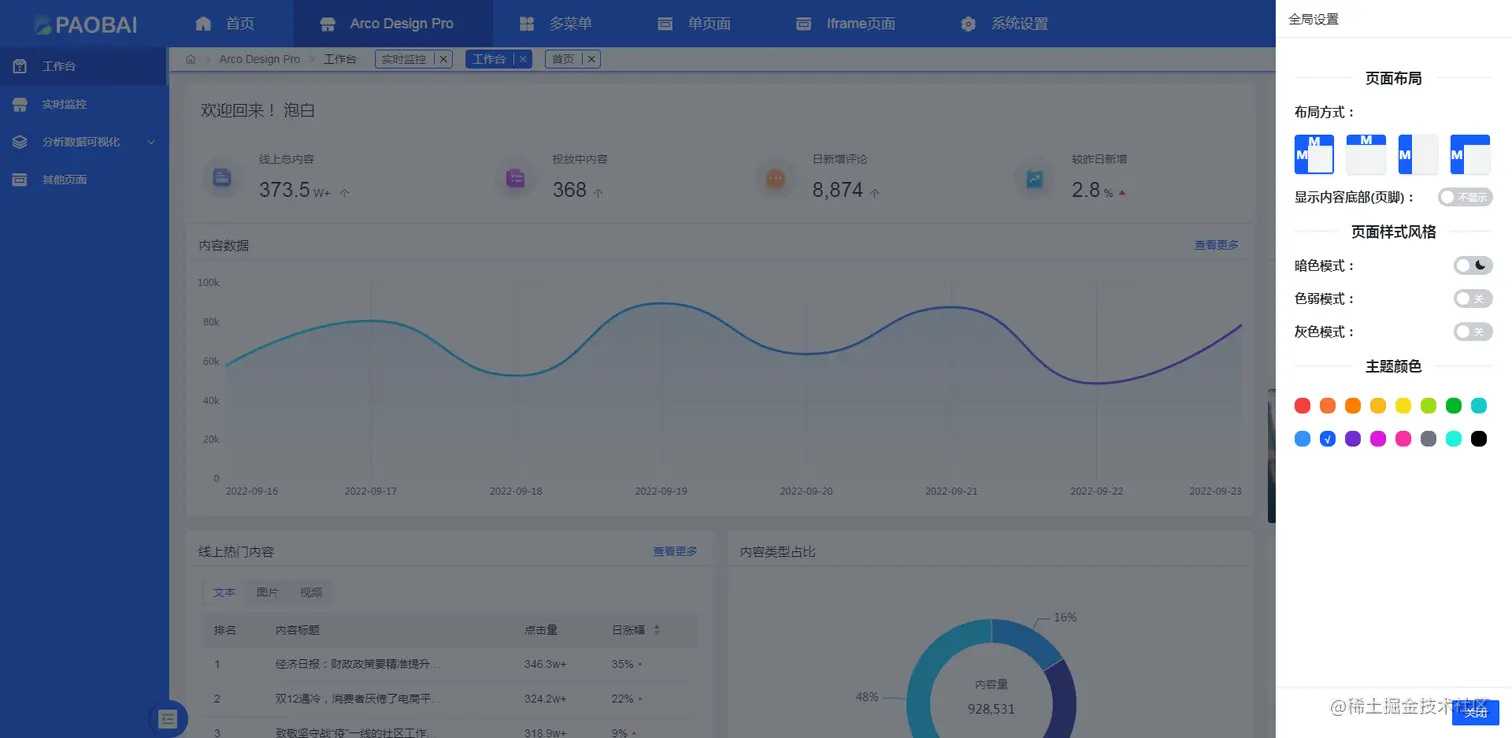
Task: Collapse the sidebar with the bottom fold button
Action: 168,718
